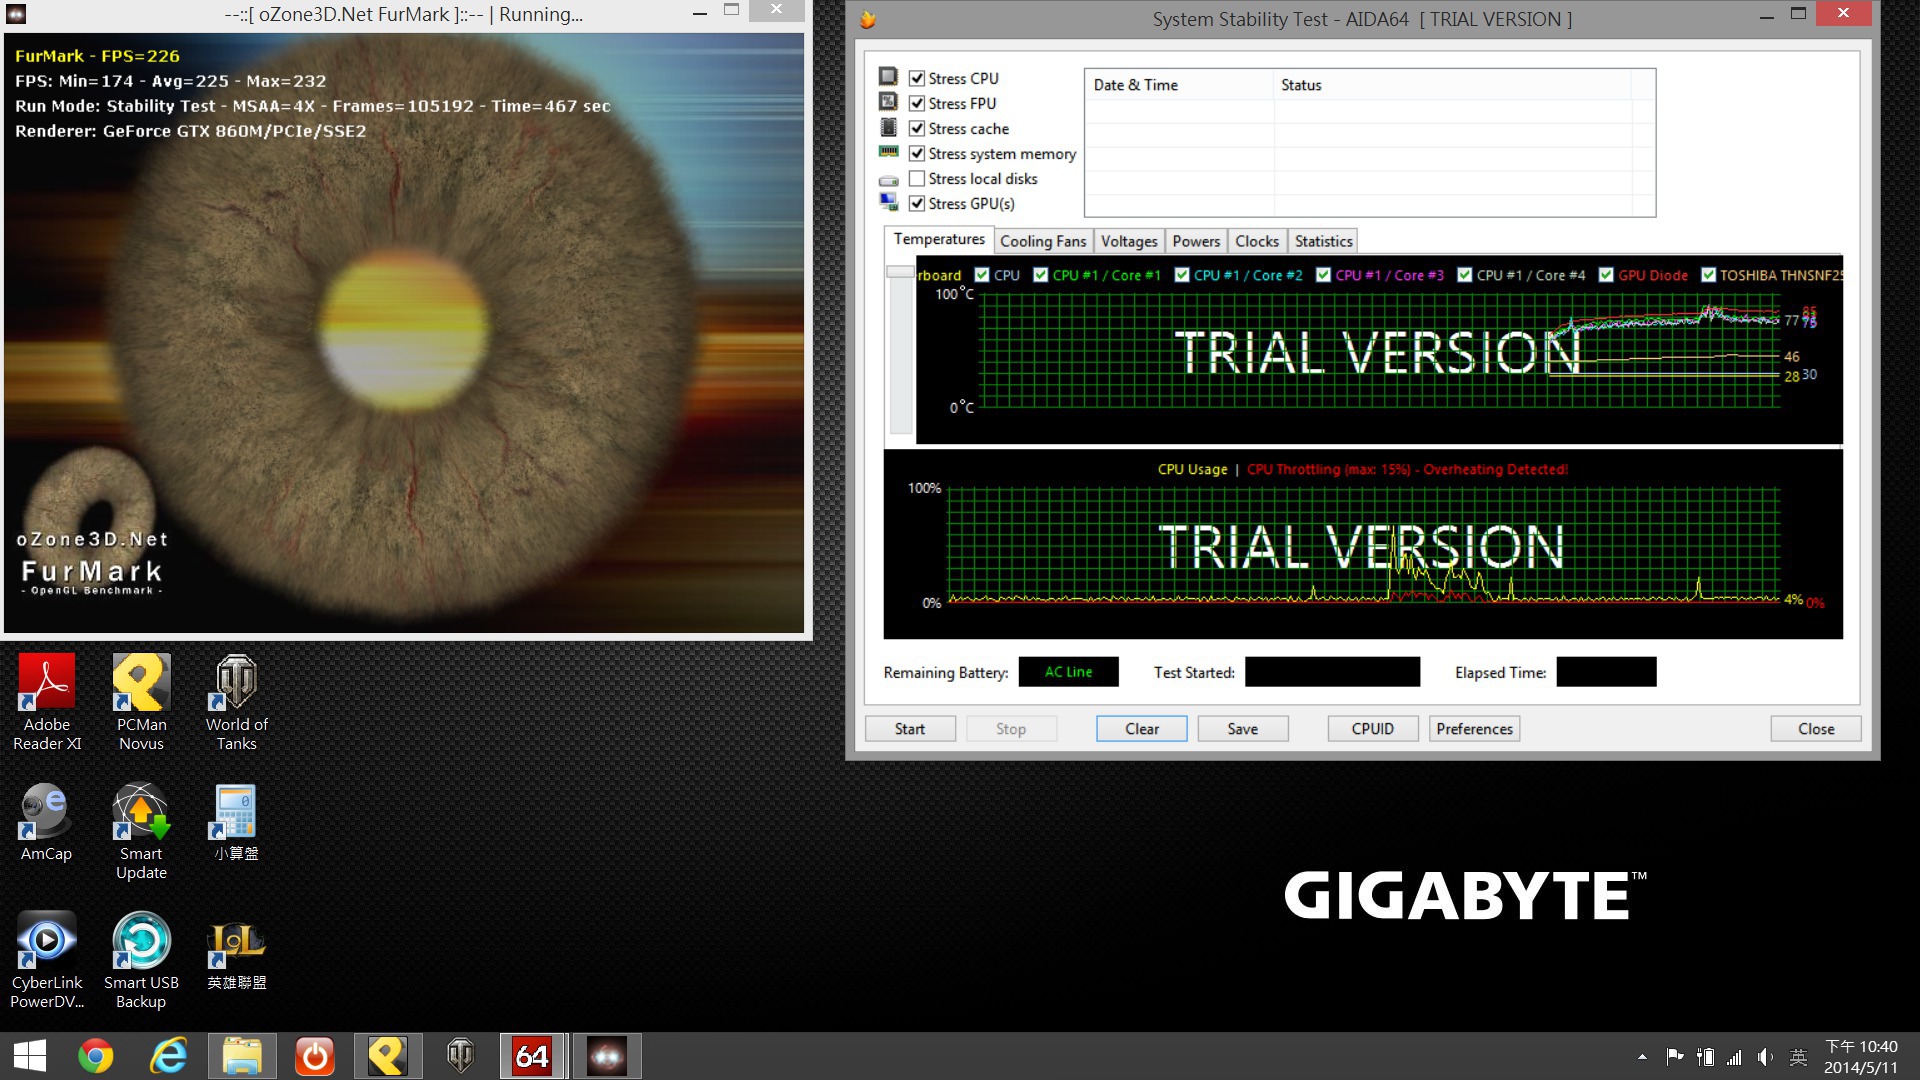This screenshot has height=1080, width=1920.
Task: Toggle Stress CPU checkbox
Action: tap(917, 78)
